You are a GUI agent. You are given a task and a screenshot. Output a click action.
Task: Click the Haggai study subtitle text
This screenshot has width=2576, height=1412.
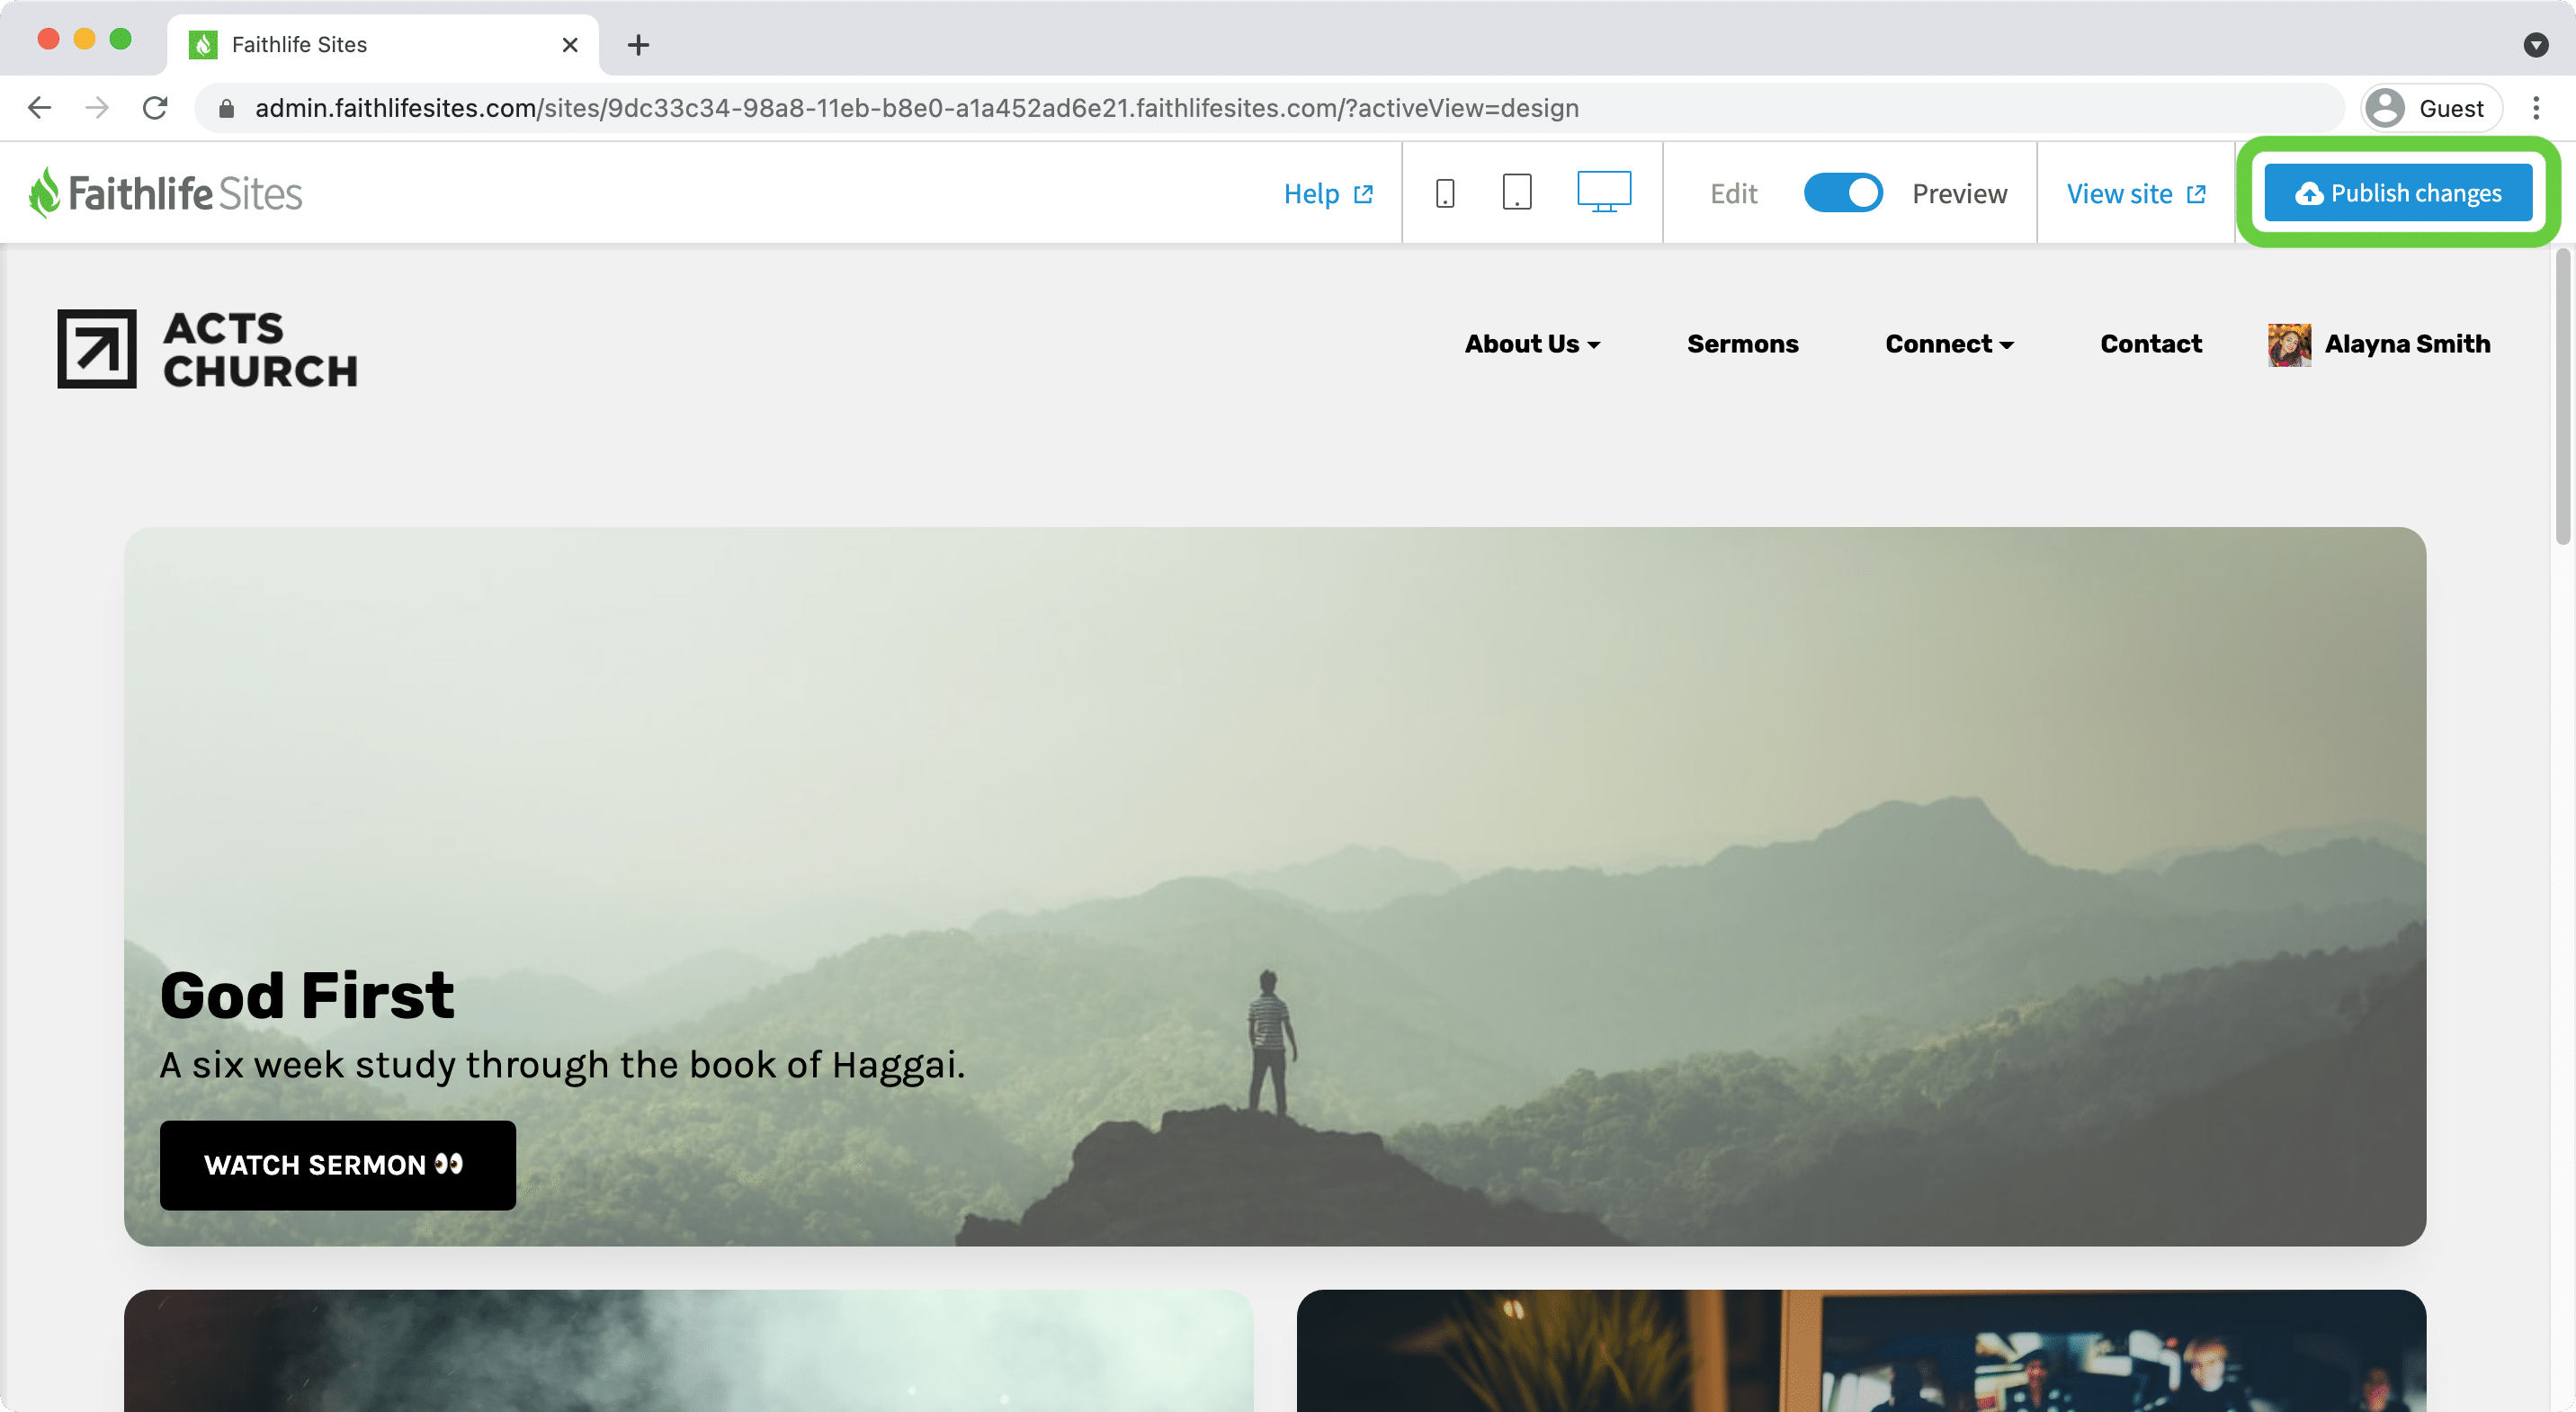click(x=562, y=1065)
